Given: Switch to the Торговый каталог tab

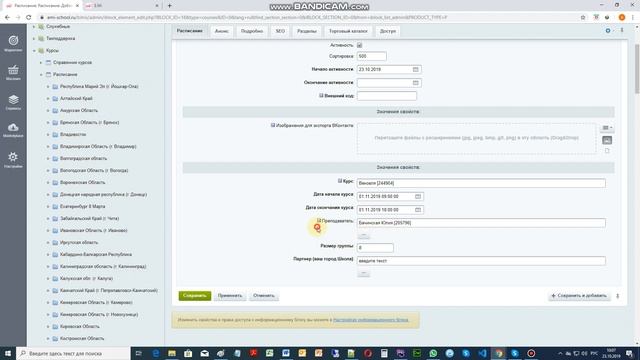Looking at the screenshot, I should (348, 31).
